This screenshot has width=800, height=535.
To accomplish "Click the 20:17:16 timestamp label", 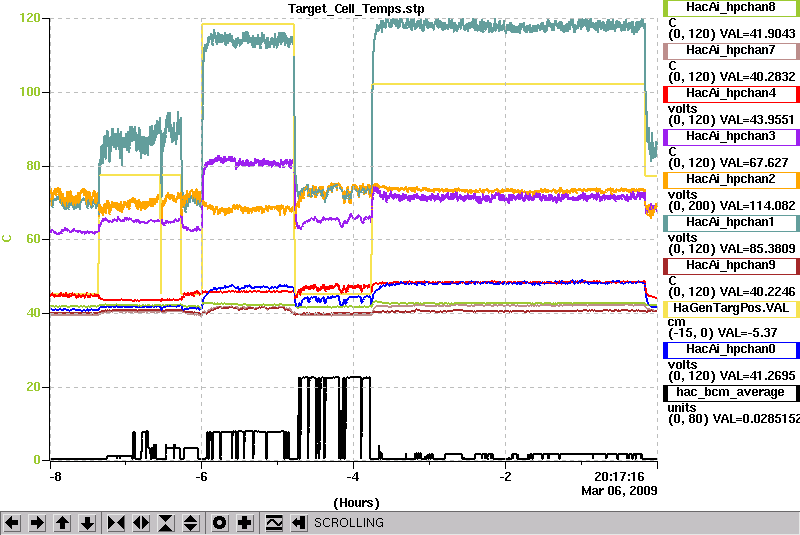I will (619, 477).
